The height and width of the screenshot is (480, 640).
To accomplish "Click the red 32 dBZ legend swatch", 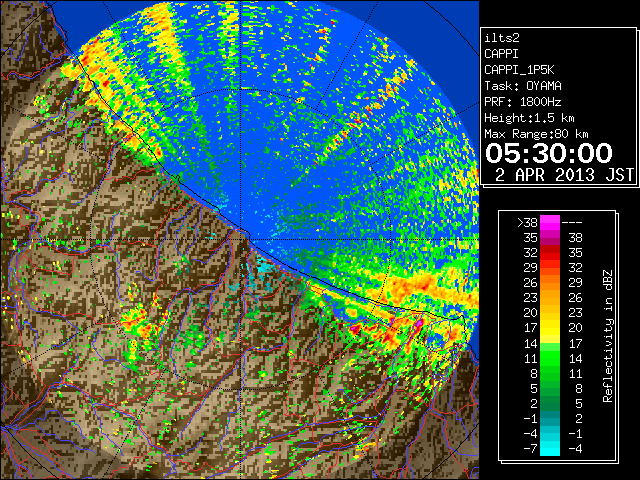I will tap(550, 253).
